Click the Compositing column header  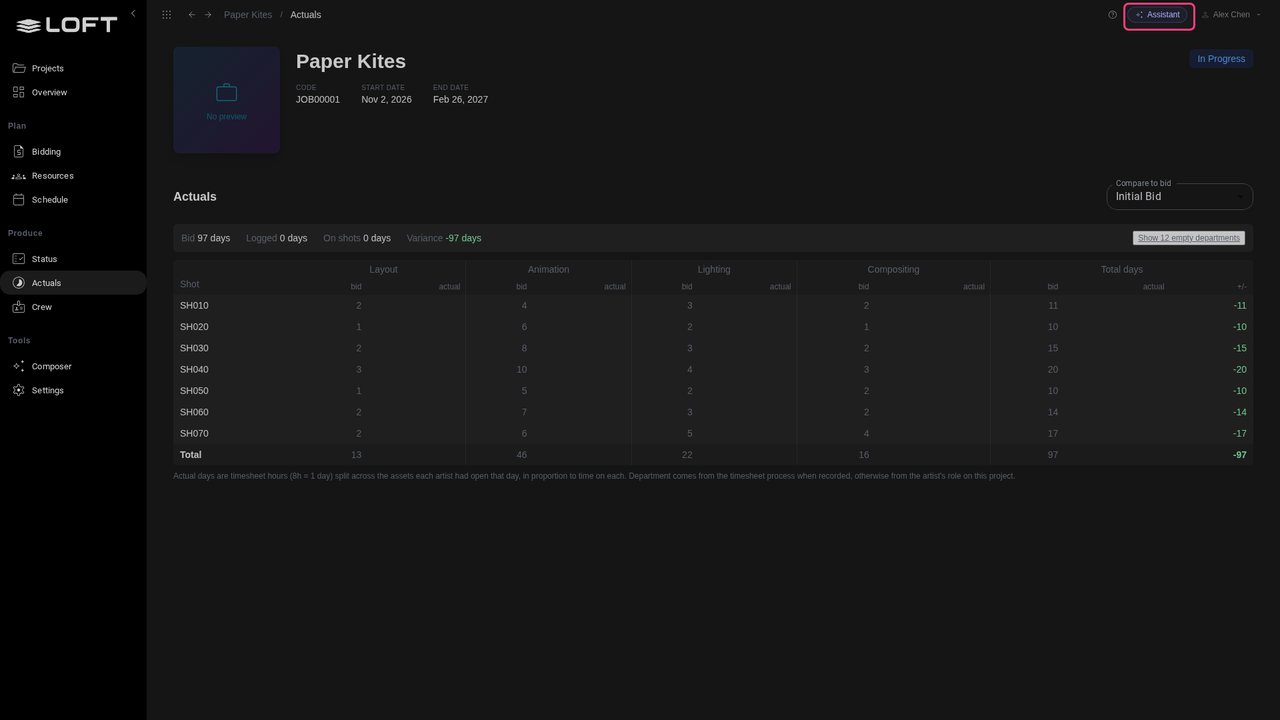893,270
